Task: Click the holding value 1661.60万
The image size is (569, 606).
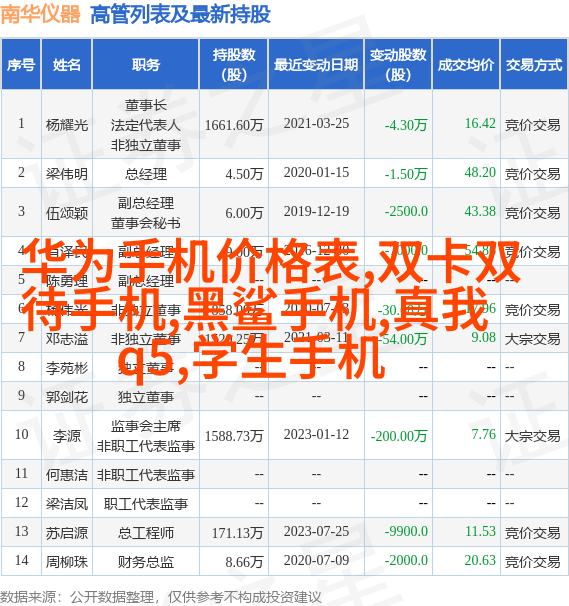Action: 234,125
